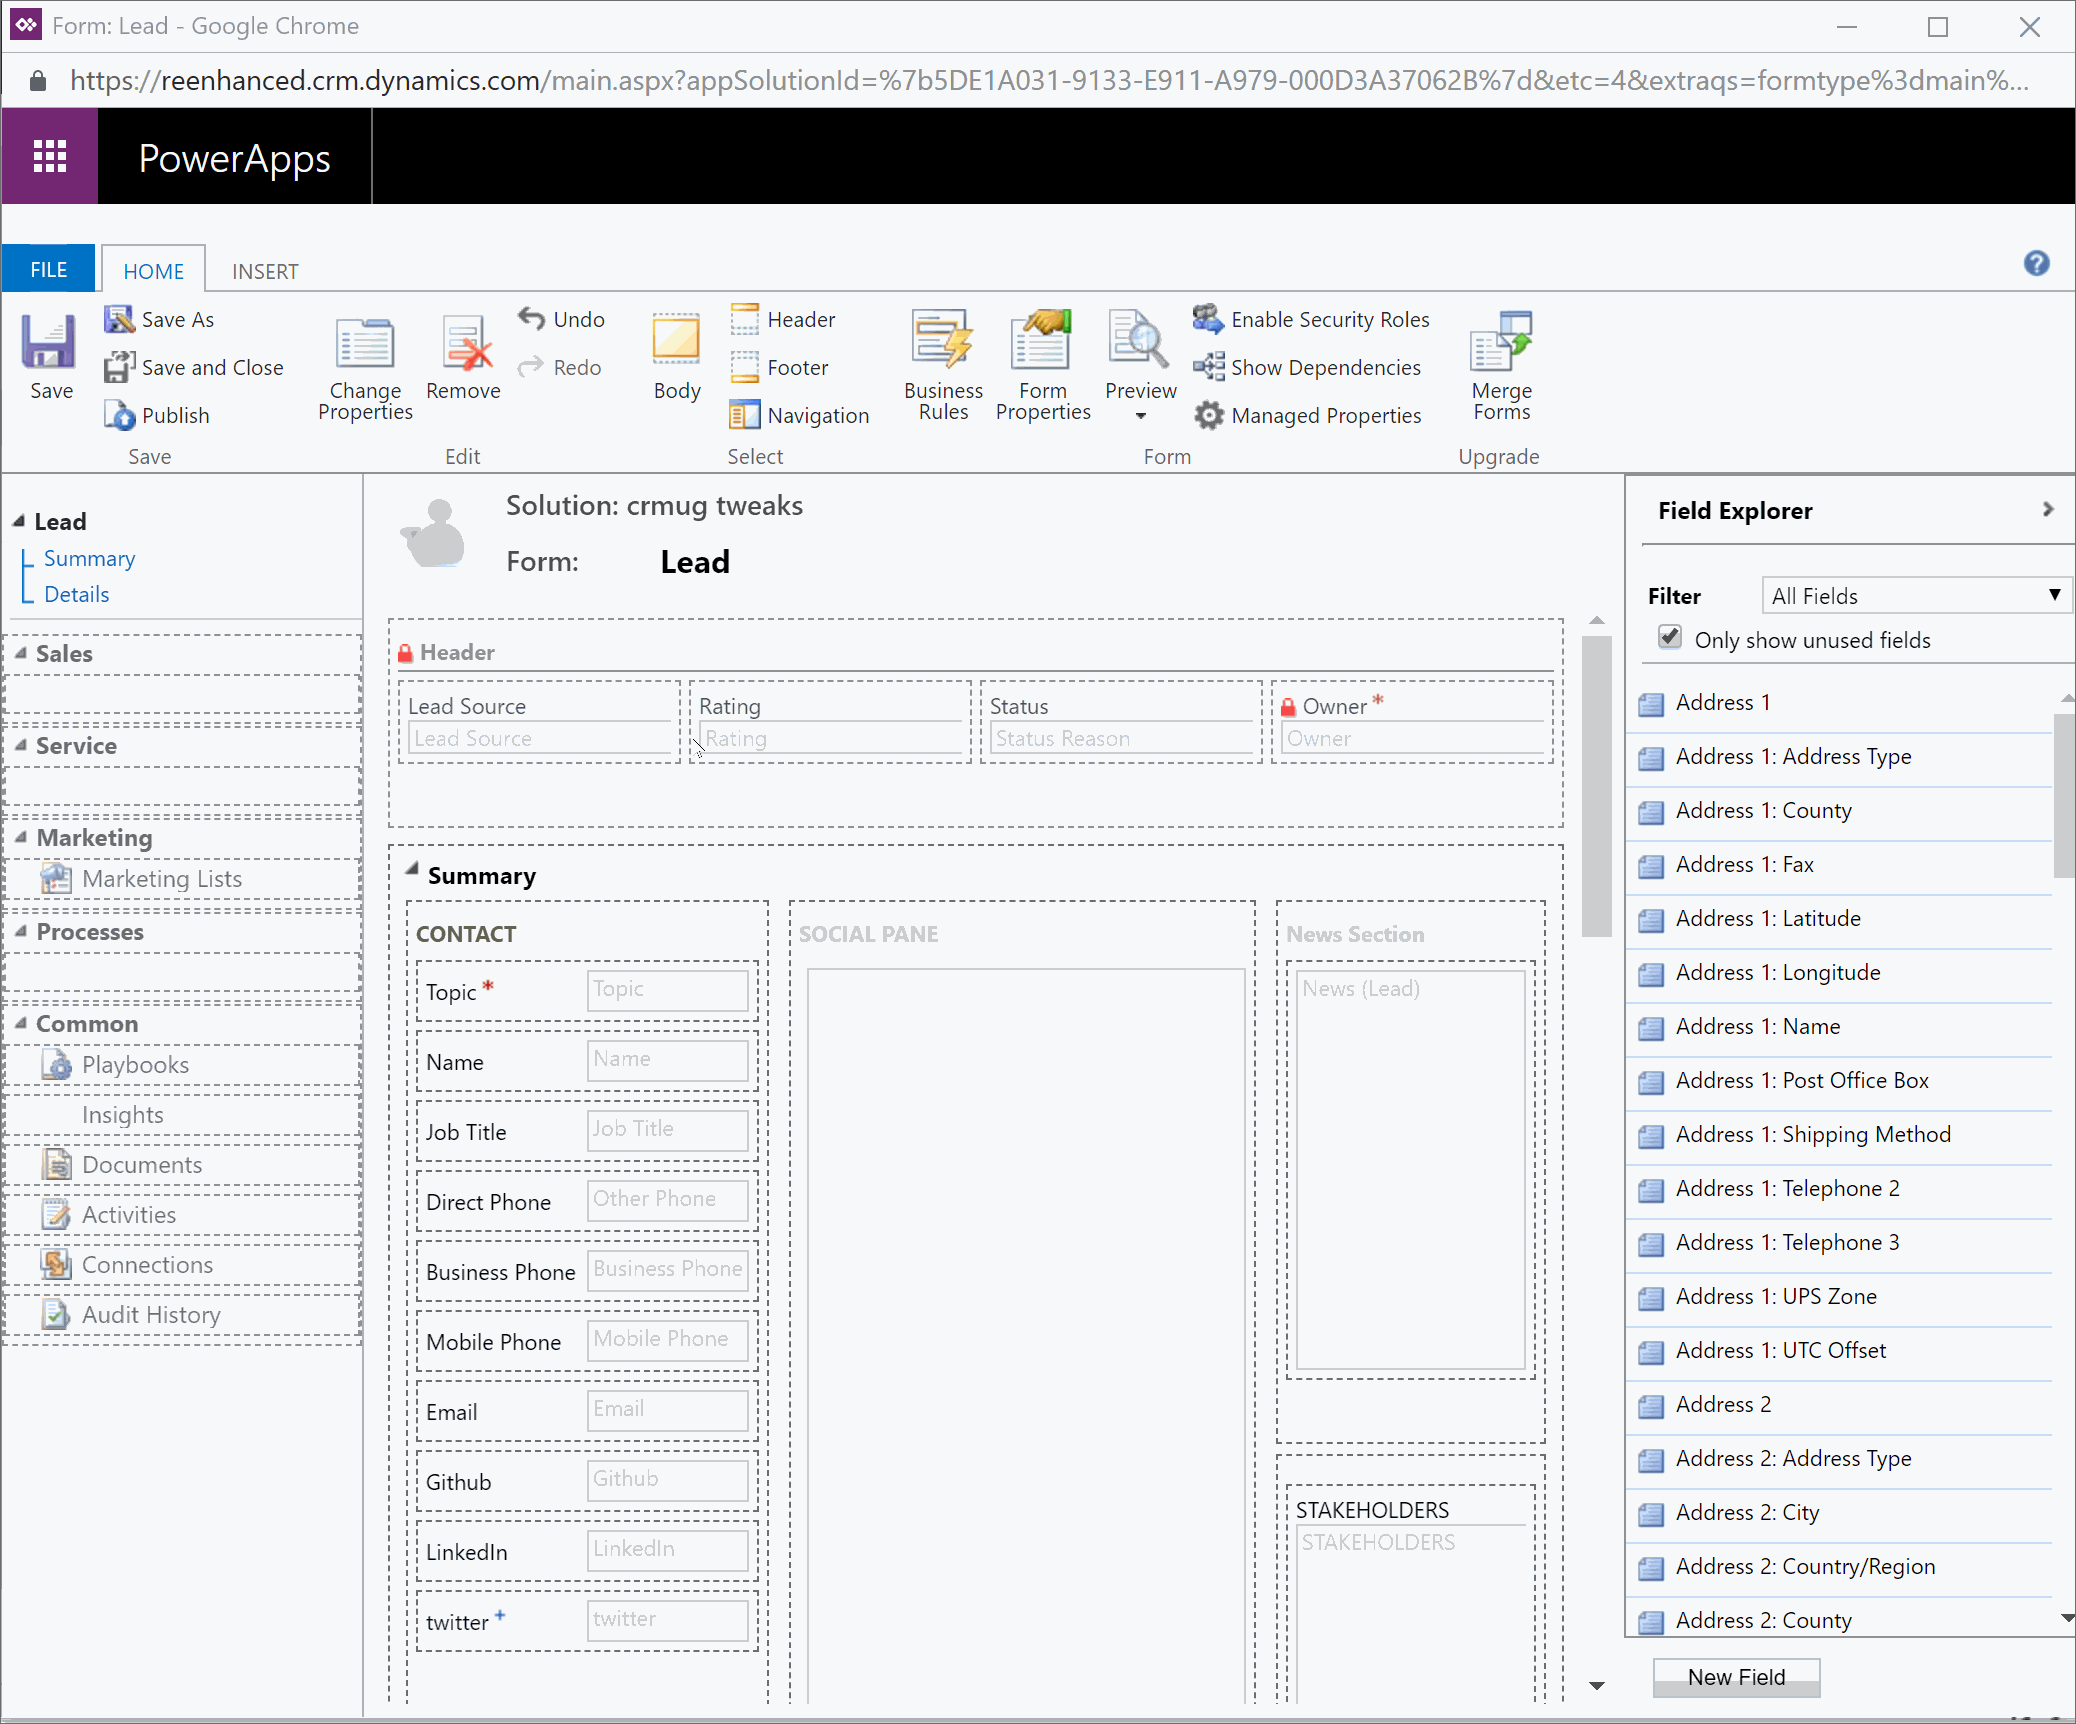2076x1724 pixels.
Task: Click Merge Forms
Action: pos(1501,368)
